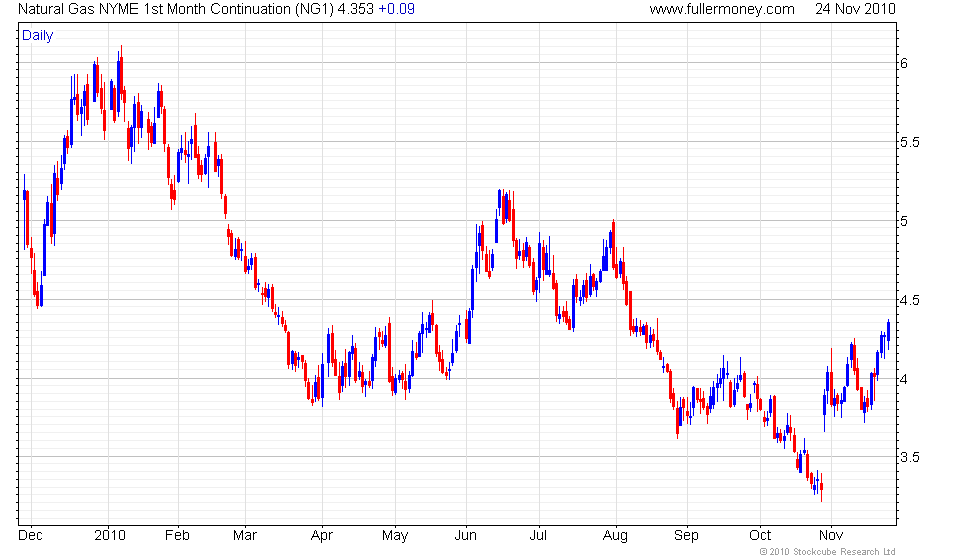980x560 pixels.
Task: Select the 'Daily' interval label
Action: click(38, 36)
